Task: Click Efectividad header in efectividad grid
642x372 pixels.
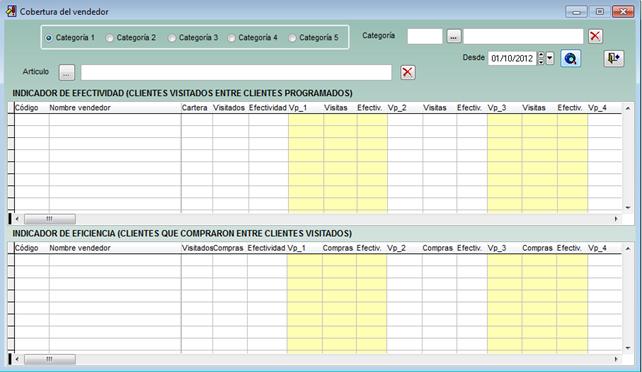Action: click(x=267, y=108)
